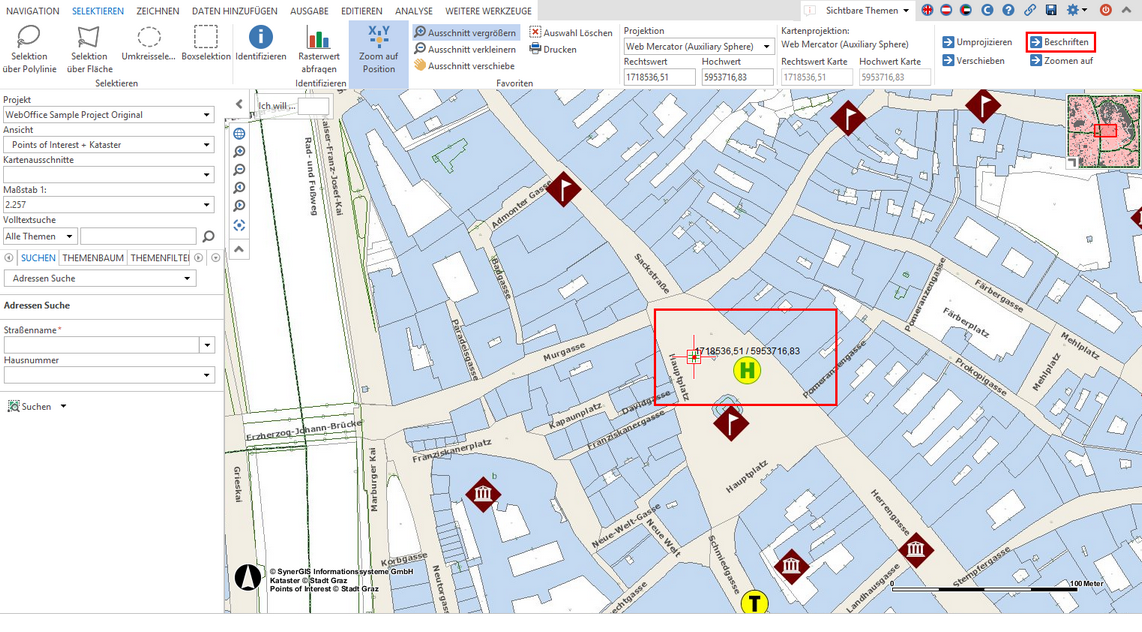Select Ausschnitt vergrößern zoom-in tool
Image resolution: width=1142 pixels, height=632 pixels.
[x=465, y=33]
